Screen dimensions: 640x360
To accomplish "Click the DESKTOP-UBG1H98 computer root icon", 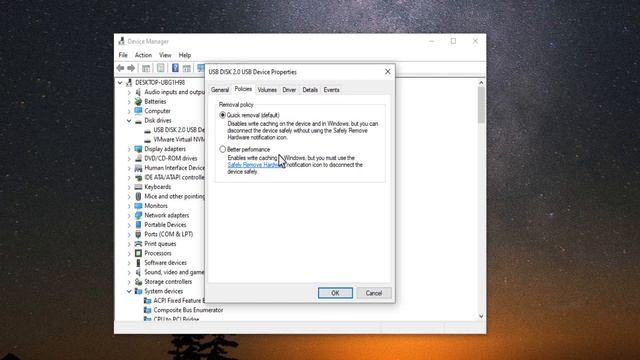I will [x=129, y=83].
